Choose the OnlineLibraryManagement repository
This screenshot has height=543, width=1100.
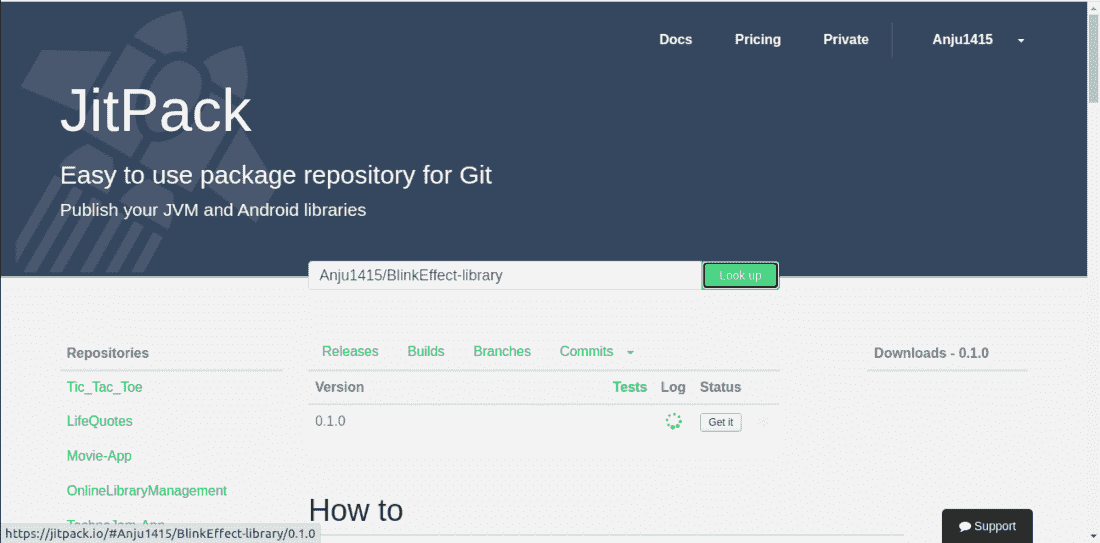pos(146,491)
